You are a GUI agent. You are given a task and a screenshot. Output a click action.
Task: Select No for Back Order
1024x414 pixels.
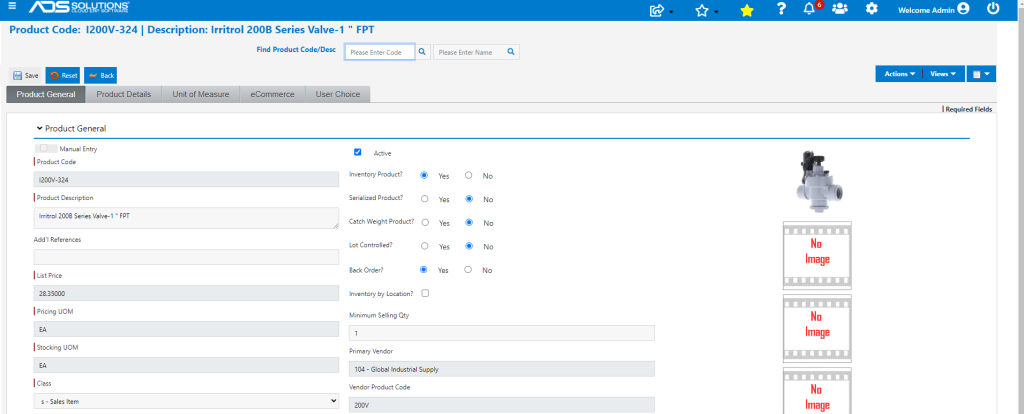(468, 269)
